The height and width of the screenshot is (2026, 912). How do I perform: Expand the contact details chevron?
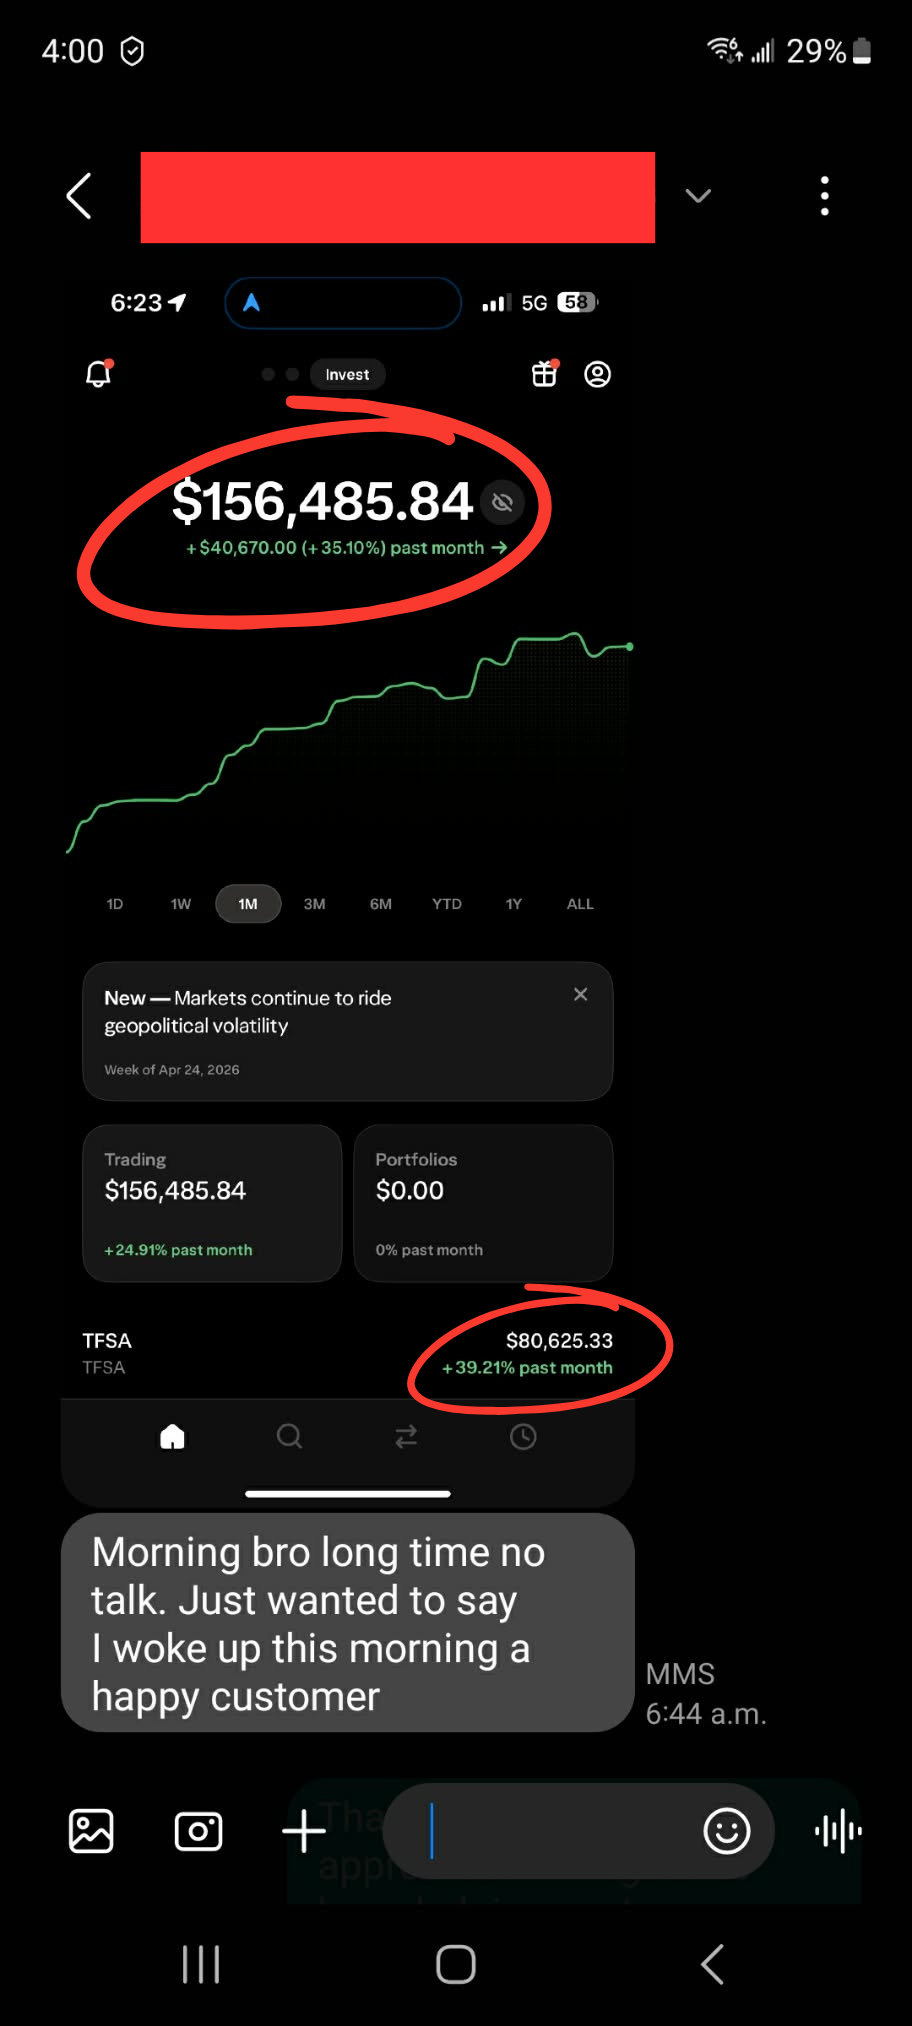tap(698, 196)
